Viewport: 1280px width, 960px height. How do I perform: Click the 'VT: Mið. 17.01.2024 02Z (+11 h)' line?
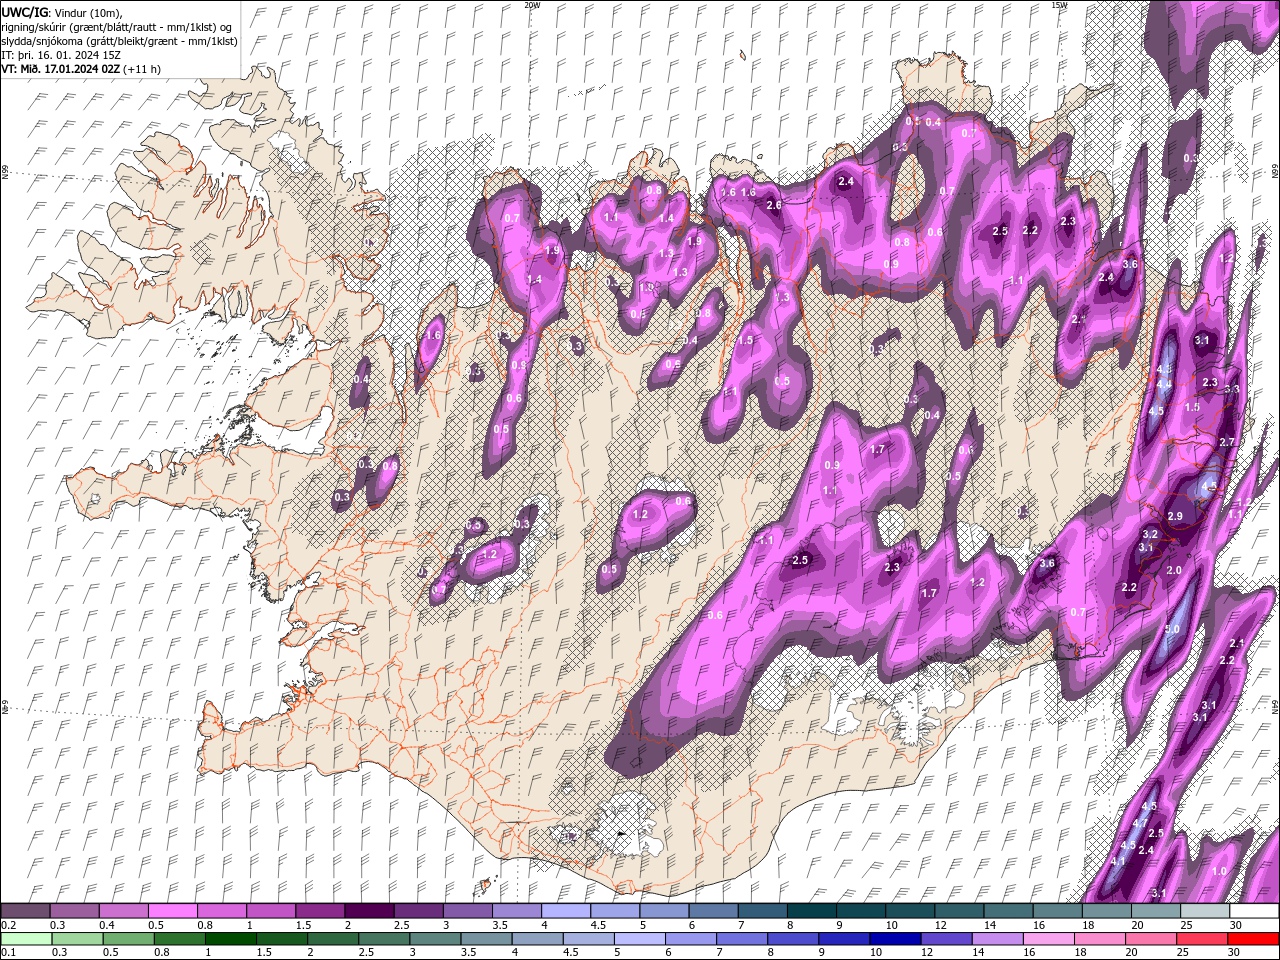click(81, 68)
